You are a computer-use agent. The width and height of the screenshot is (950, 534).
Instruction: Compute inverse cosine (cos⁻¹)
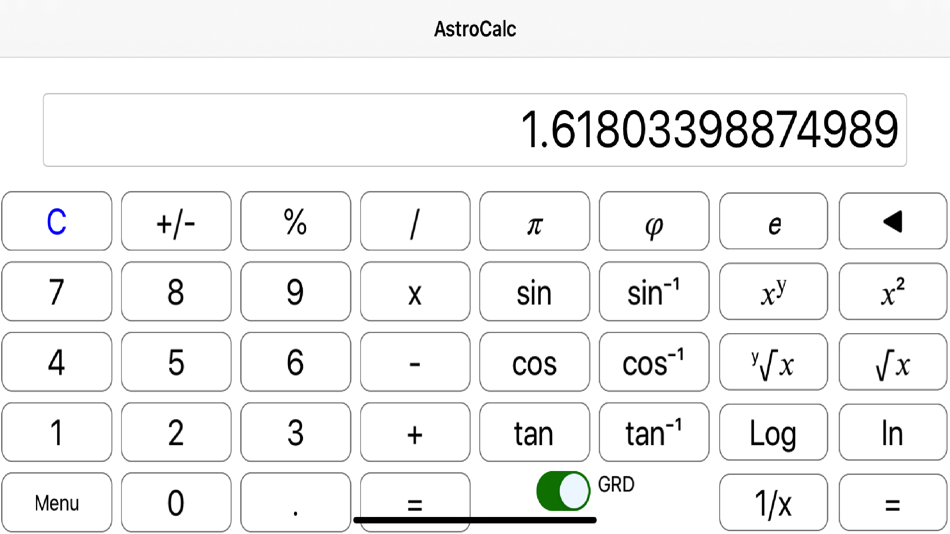tap(654, 362)
